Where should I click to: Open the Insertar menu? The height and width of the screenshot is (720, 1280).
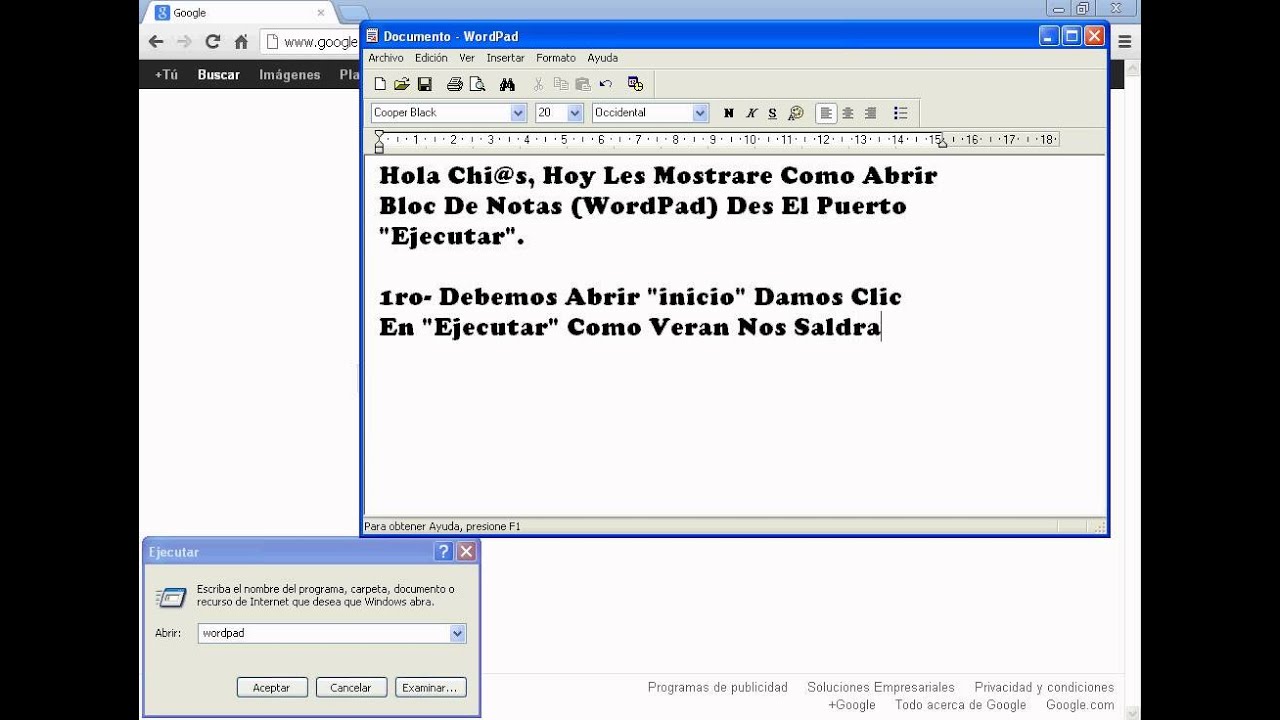click(505, 58)
